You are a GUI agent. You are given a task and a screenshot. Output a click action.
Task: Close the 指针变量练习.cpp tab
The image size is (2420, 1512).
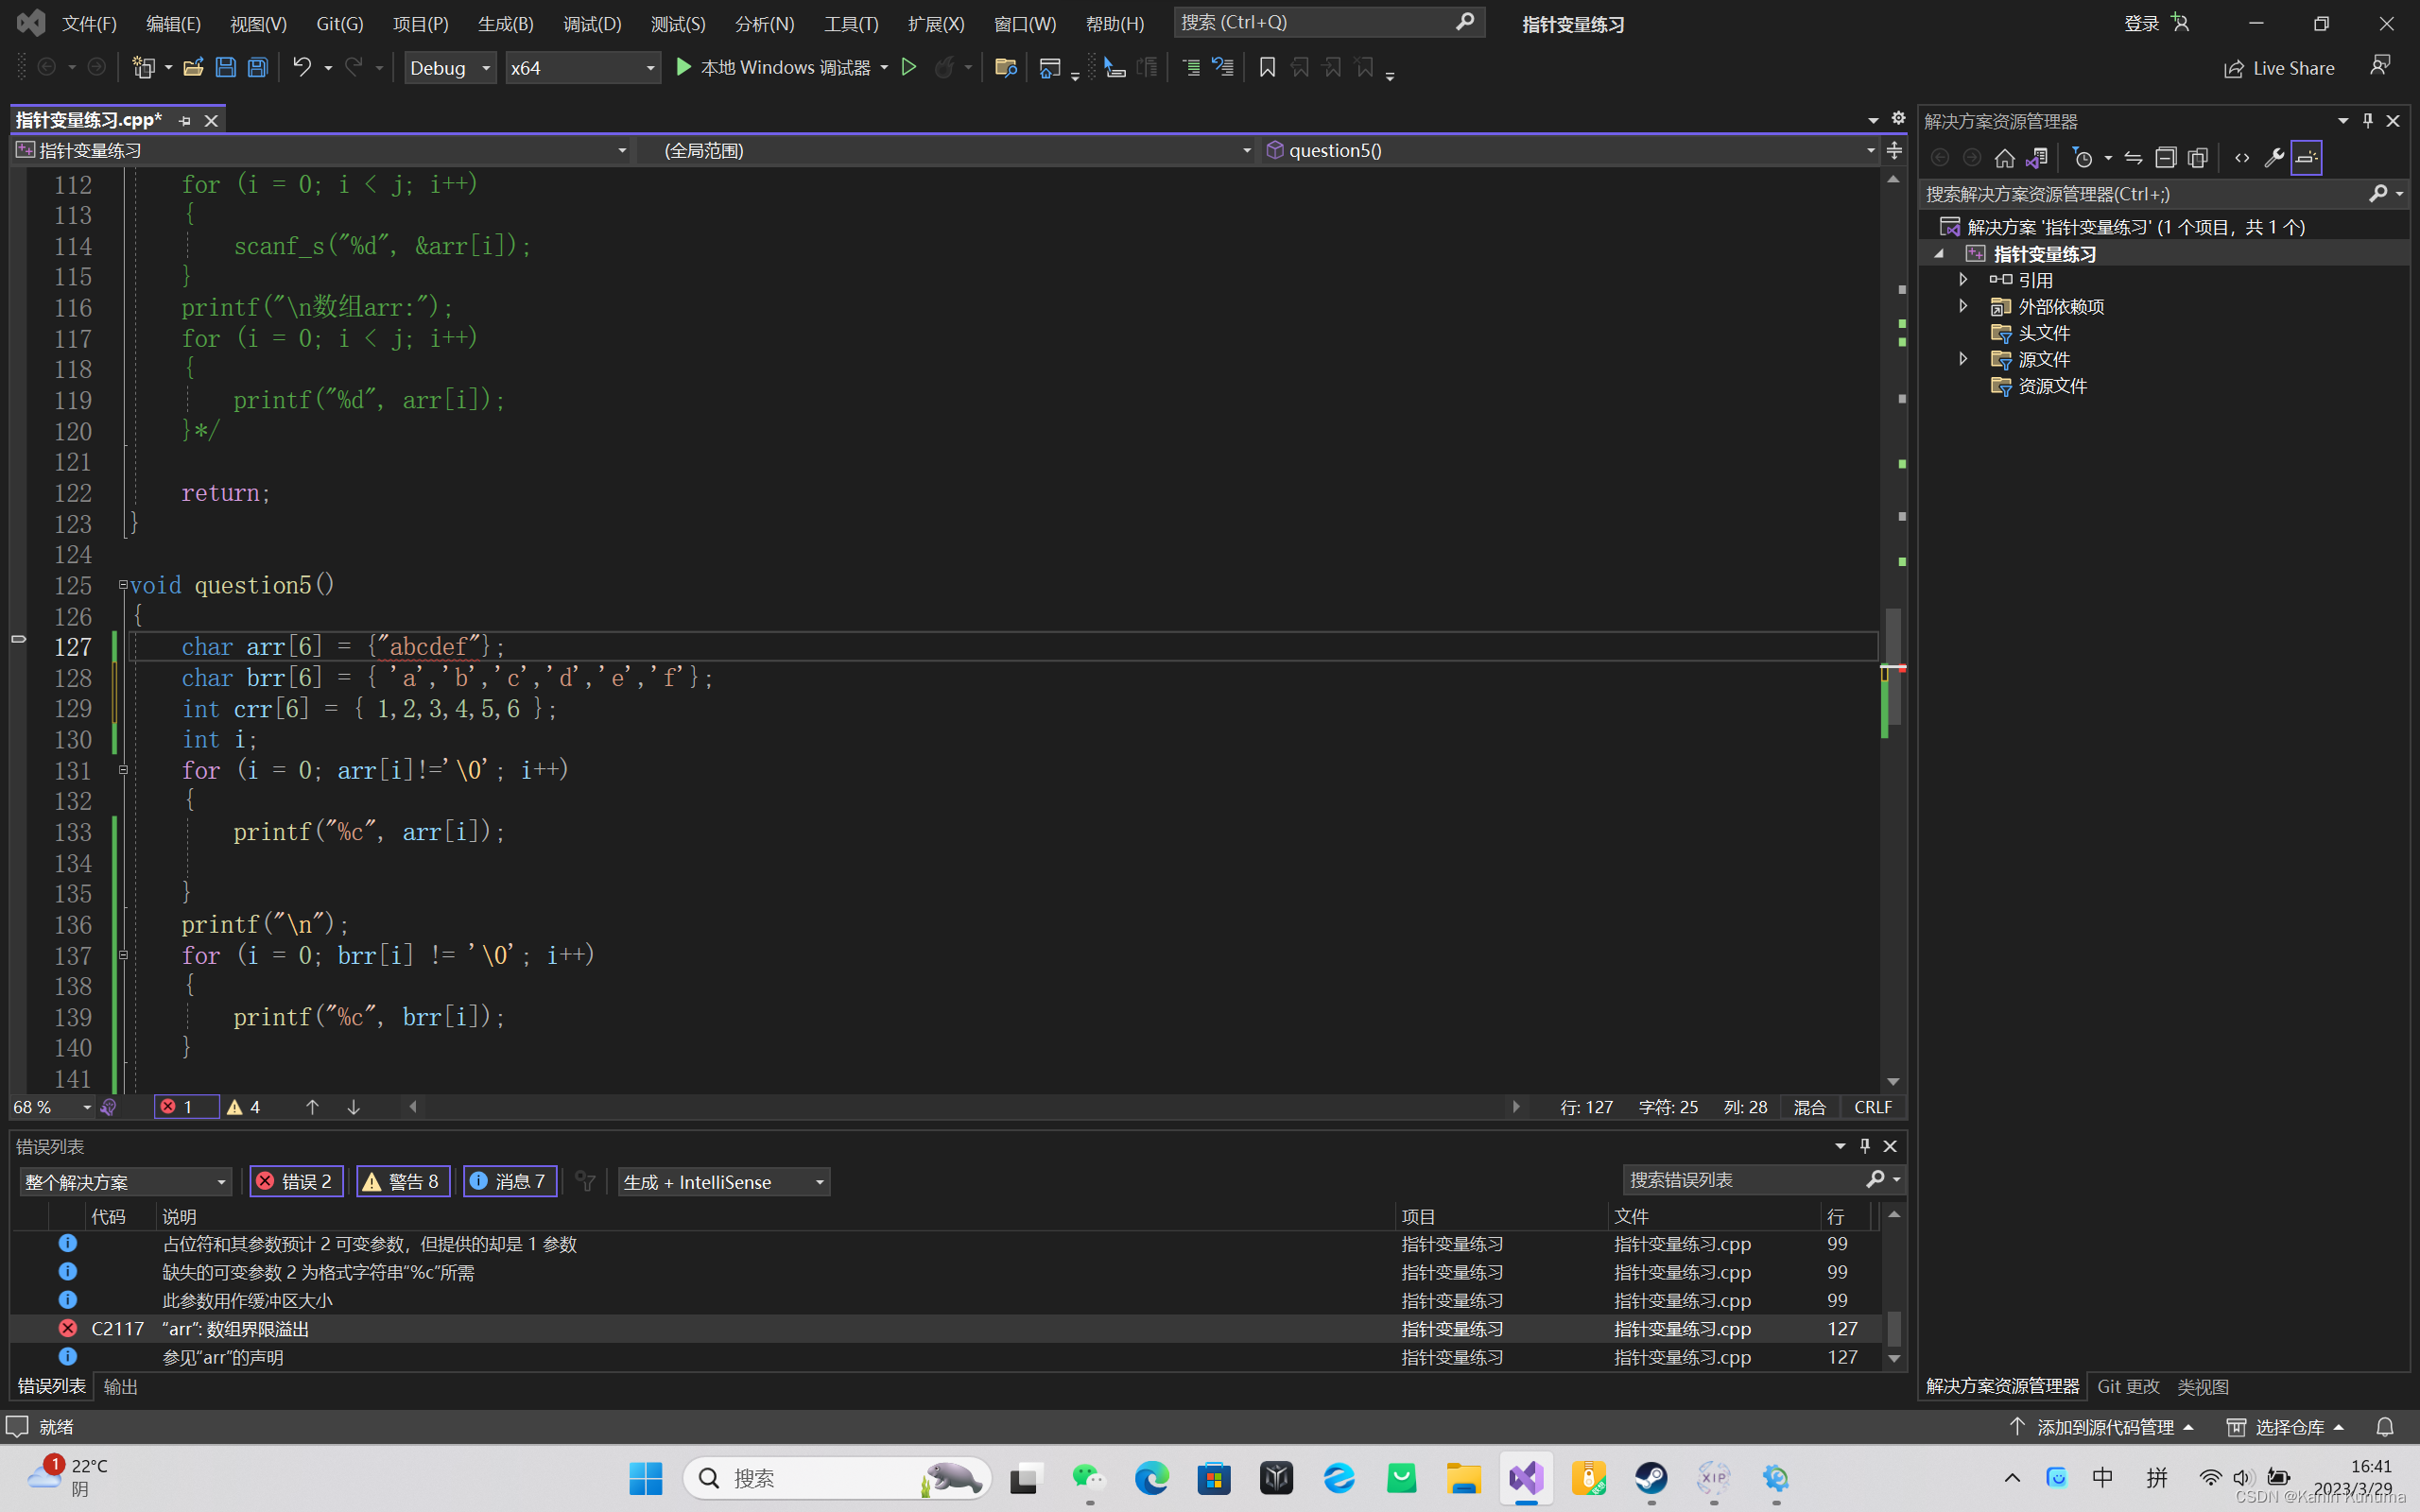[211, 120]
